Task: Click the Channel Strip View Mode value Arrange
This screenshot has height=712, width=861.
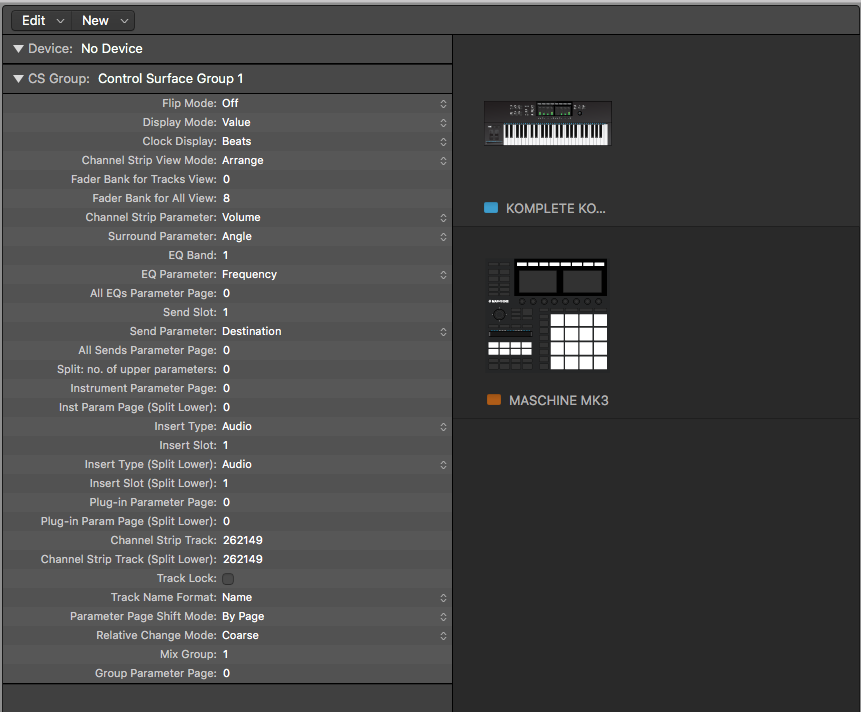Action: click(243, 160)
